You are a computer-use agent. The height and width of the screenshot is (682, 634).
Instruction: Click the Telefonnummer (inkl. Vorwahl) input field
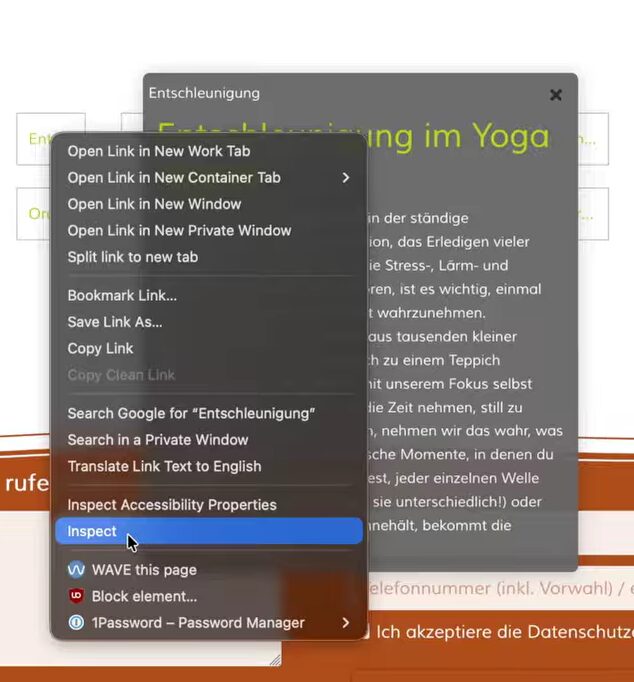pyautogui.click(x=501, y=588)
